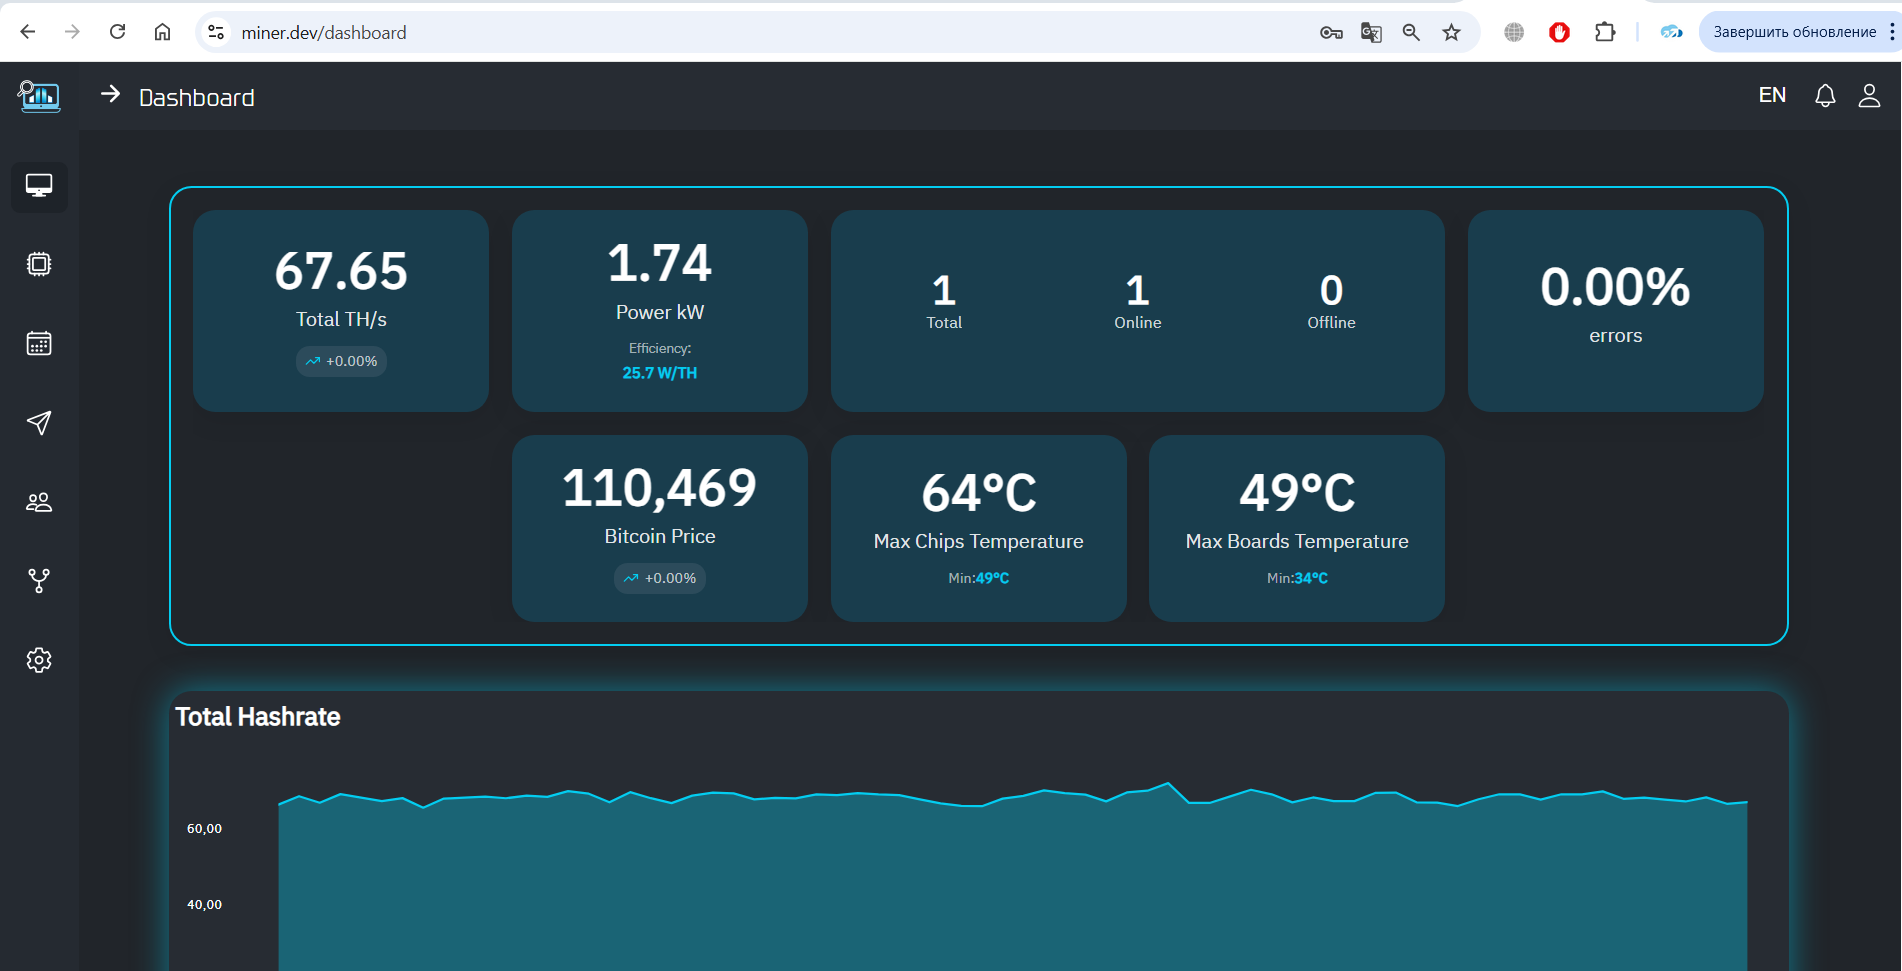Bookmark this page with star icon
Viewport: 1902px width, 971px height.
pos(1451,33)
